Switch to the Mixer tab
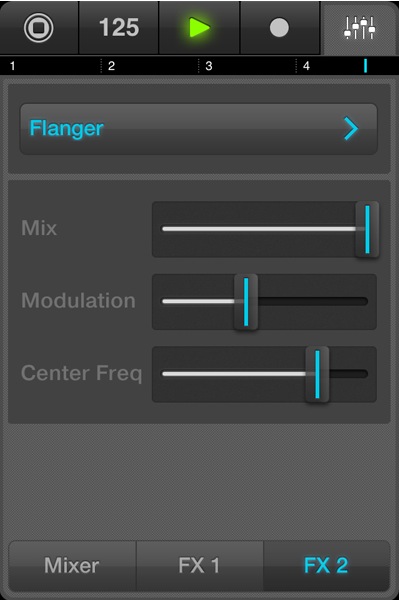The height and width of the screenshot is (600, 399). click(72, 565)
